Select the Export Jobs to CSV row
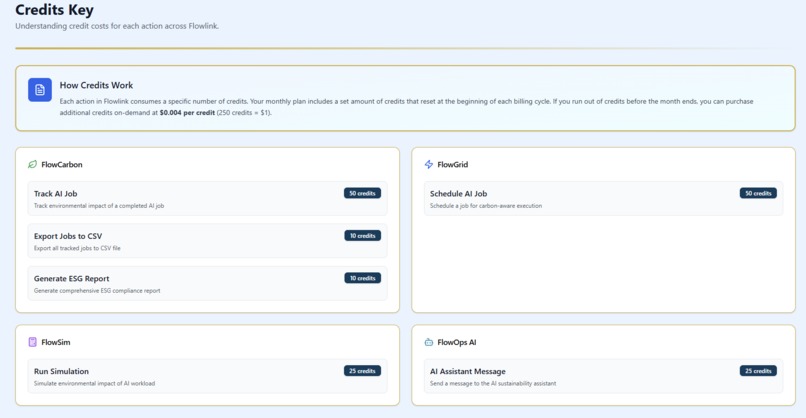 tap(207, 241)
